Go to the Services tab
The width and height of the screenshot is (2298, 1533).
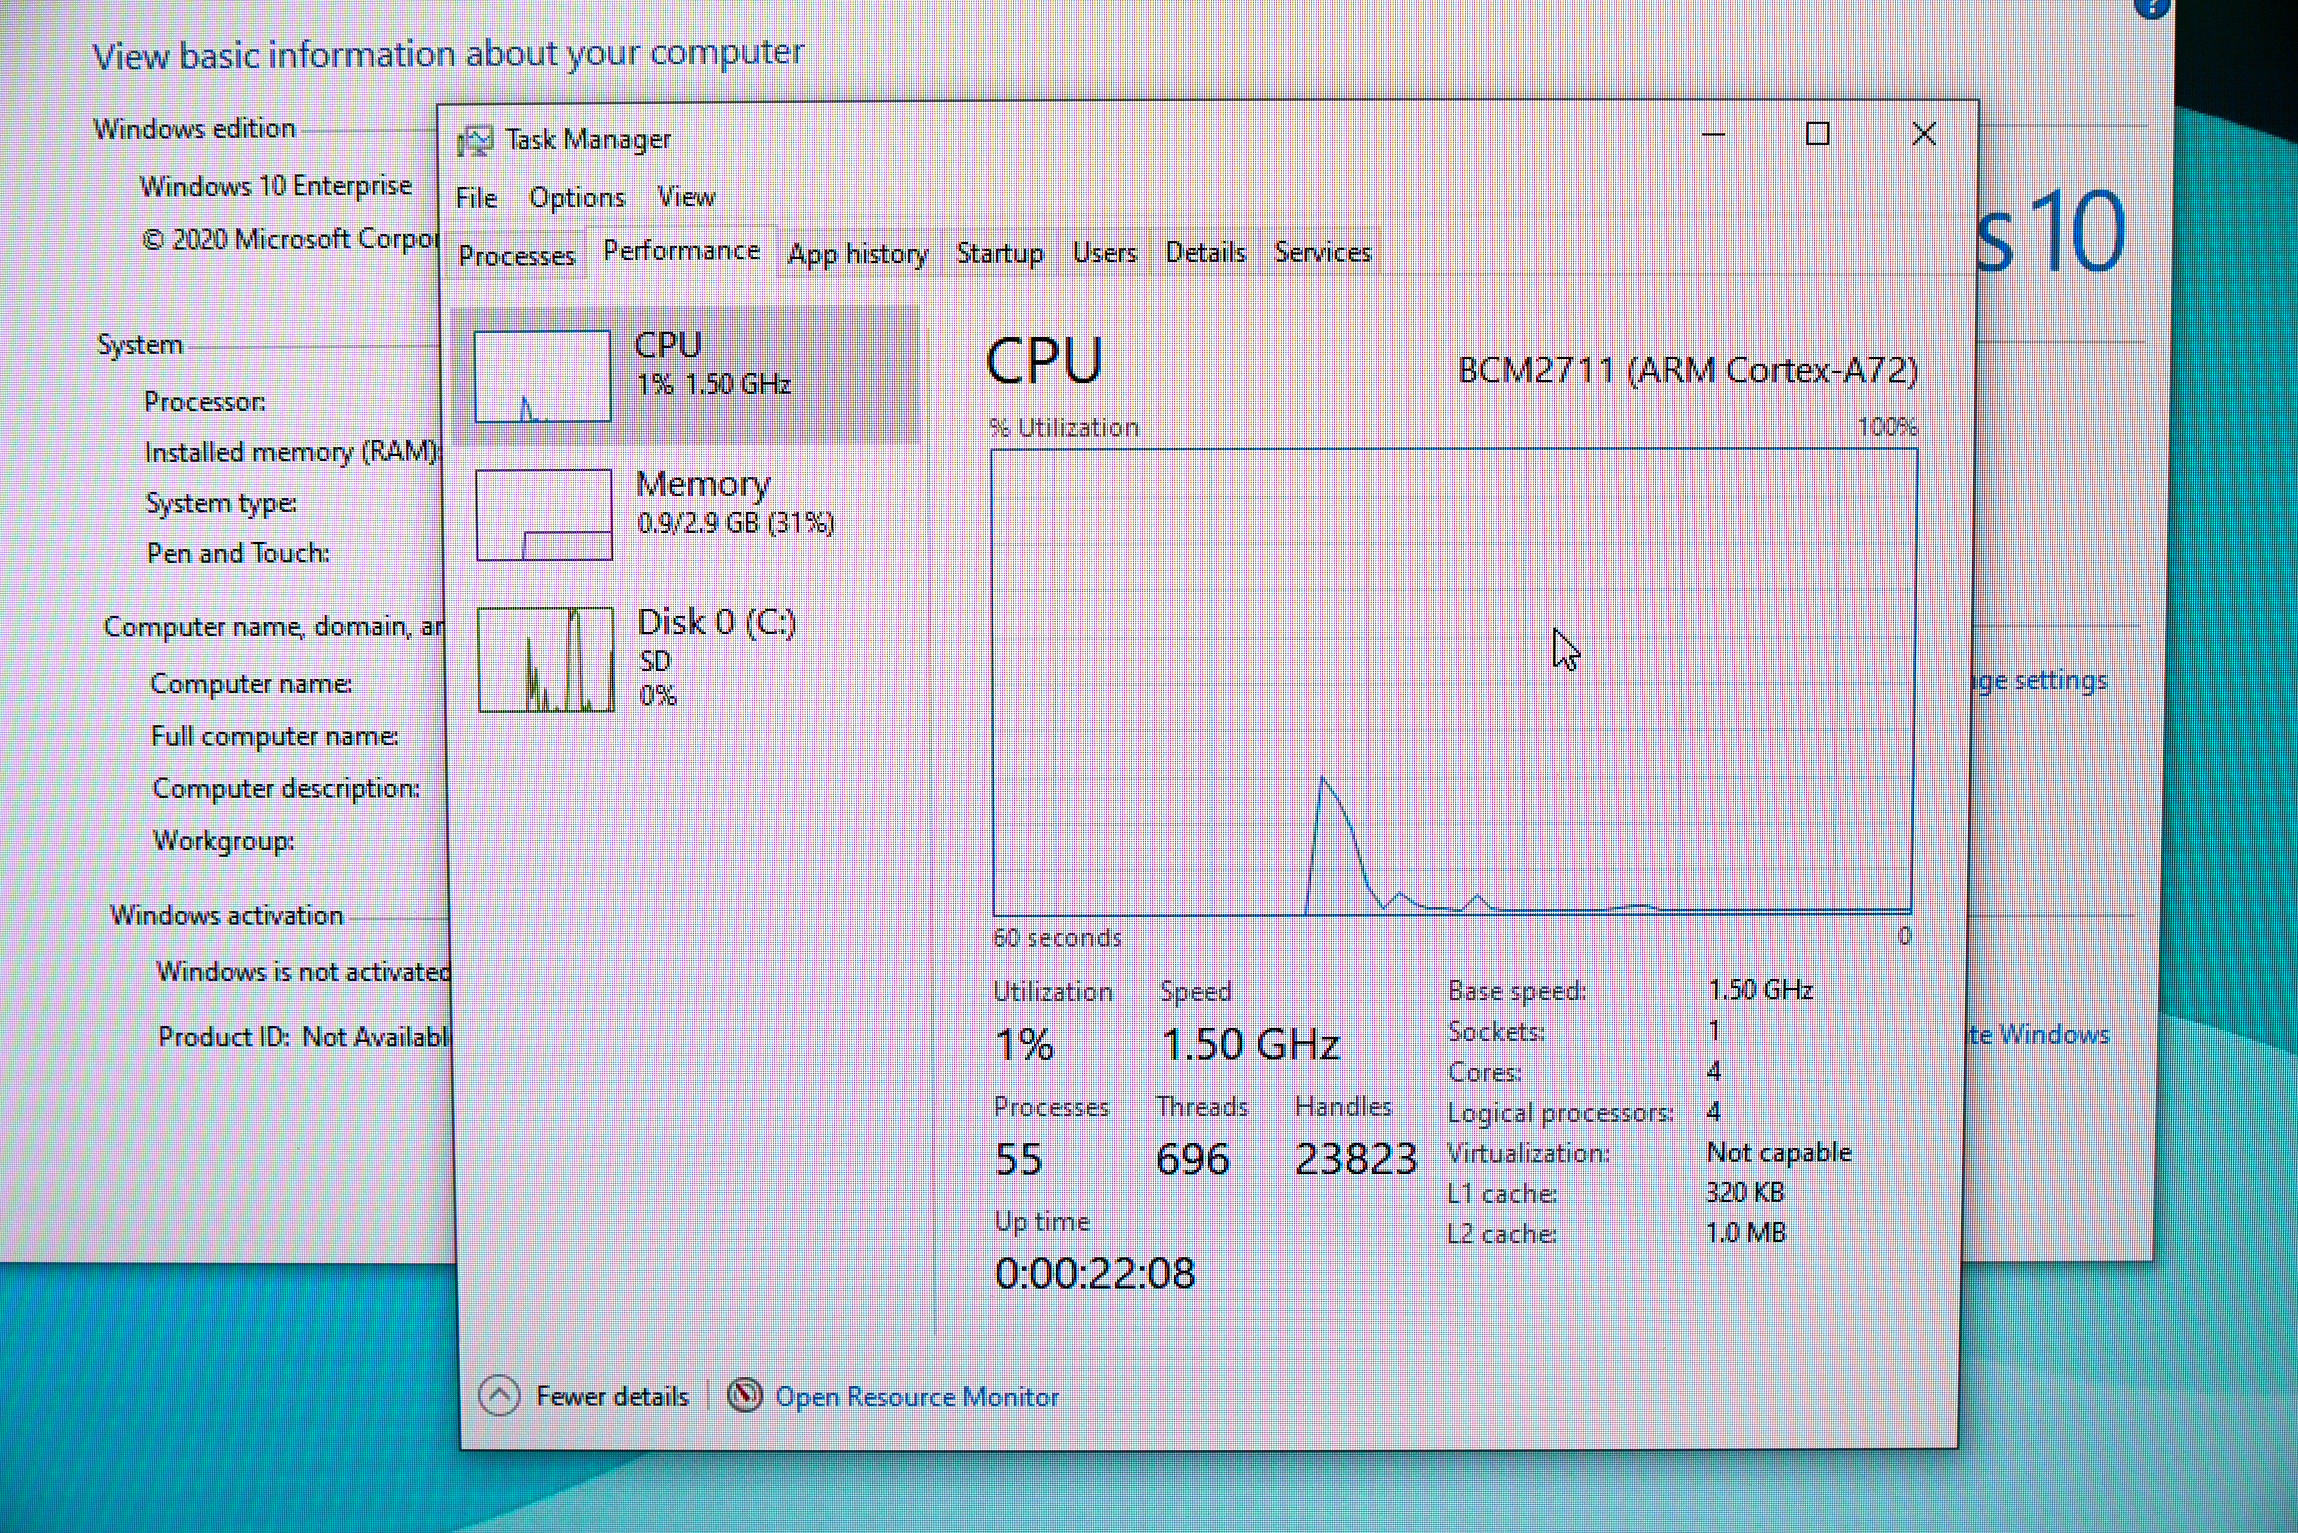1322,253
